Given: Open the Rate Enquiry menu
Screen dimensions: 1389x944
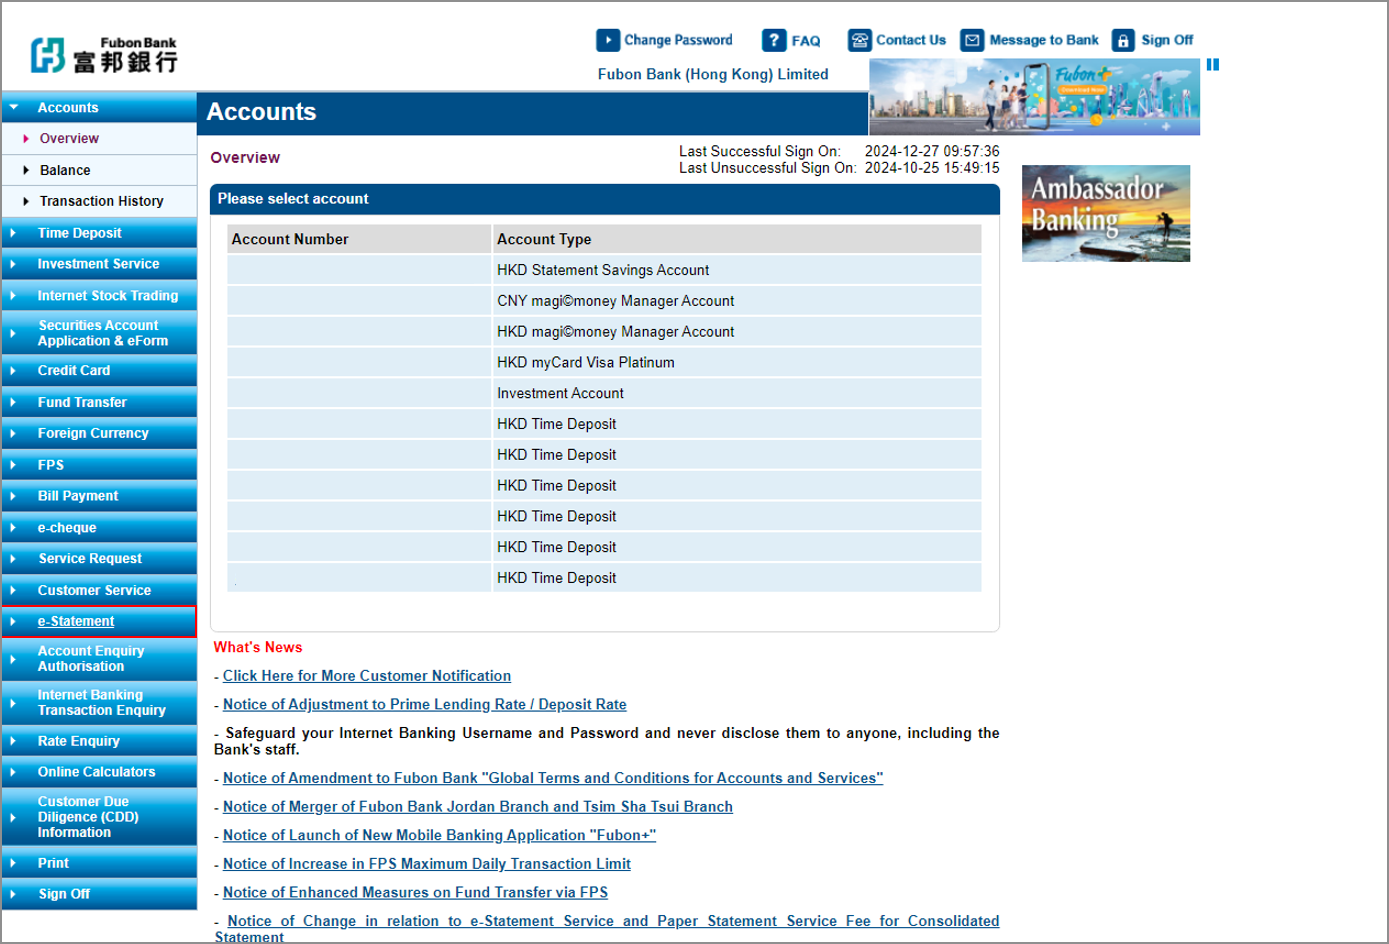Looking at the screenshot, I should 99,741.
